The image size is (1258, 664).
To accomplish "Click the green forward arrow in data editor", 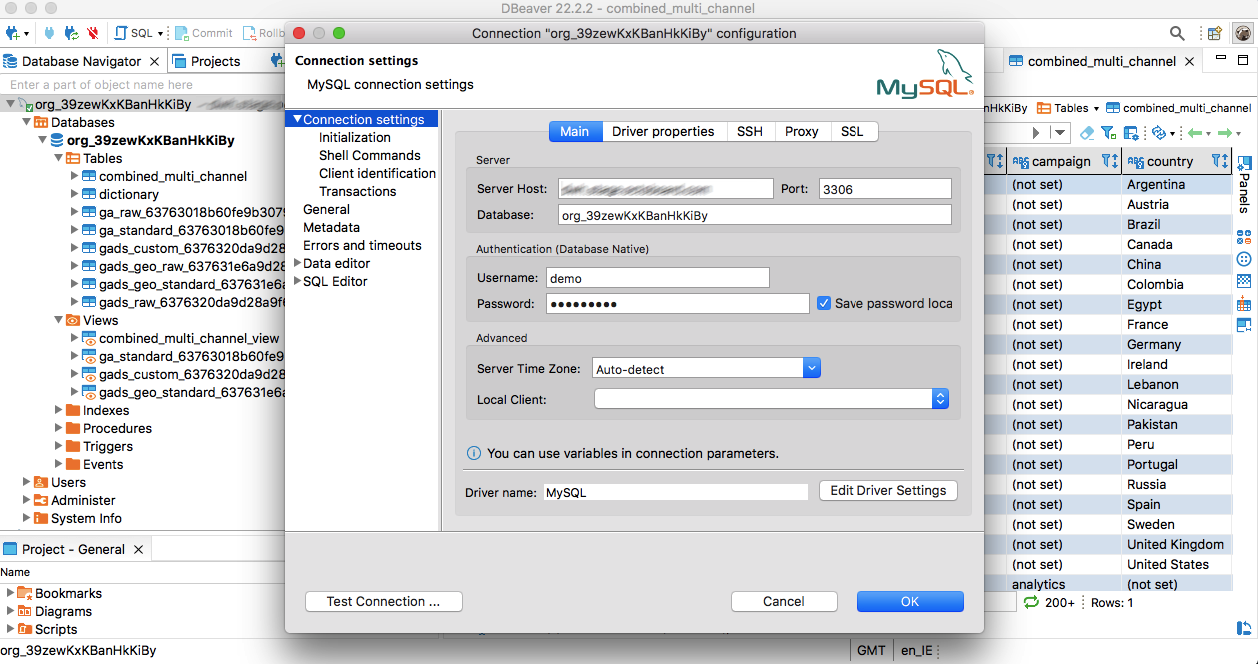I will (x=1224, y=133).
